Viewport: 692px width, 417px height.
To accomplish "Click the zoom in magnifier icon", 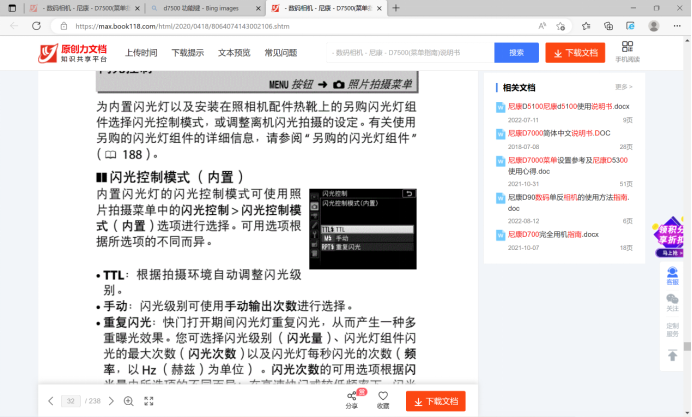I will point(128,401).
